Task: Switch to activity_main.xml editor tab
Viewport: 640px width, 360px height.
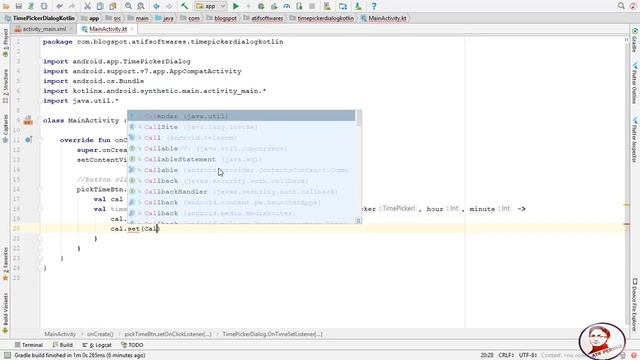Action: point(43,29)
